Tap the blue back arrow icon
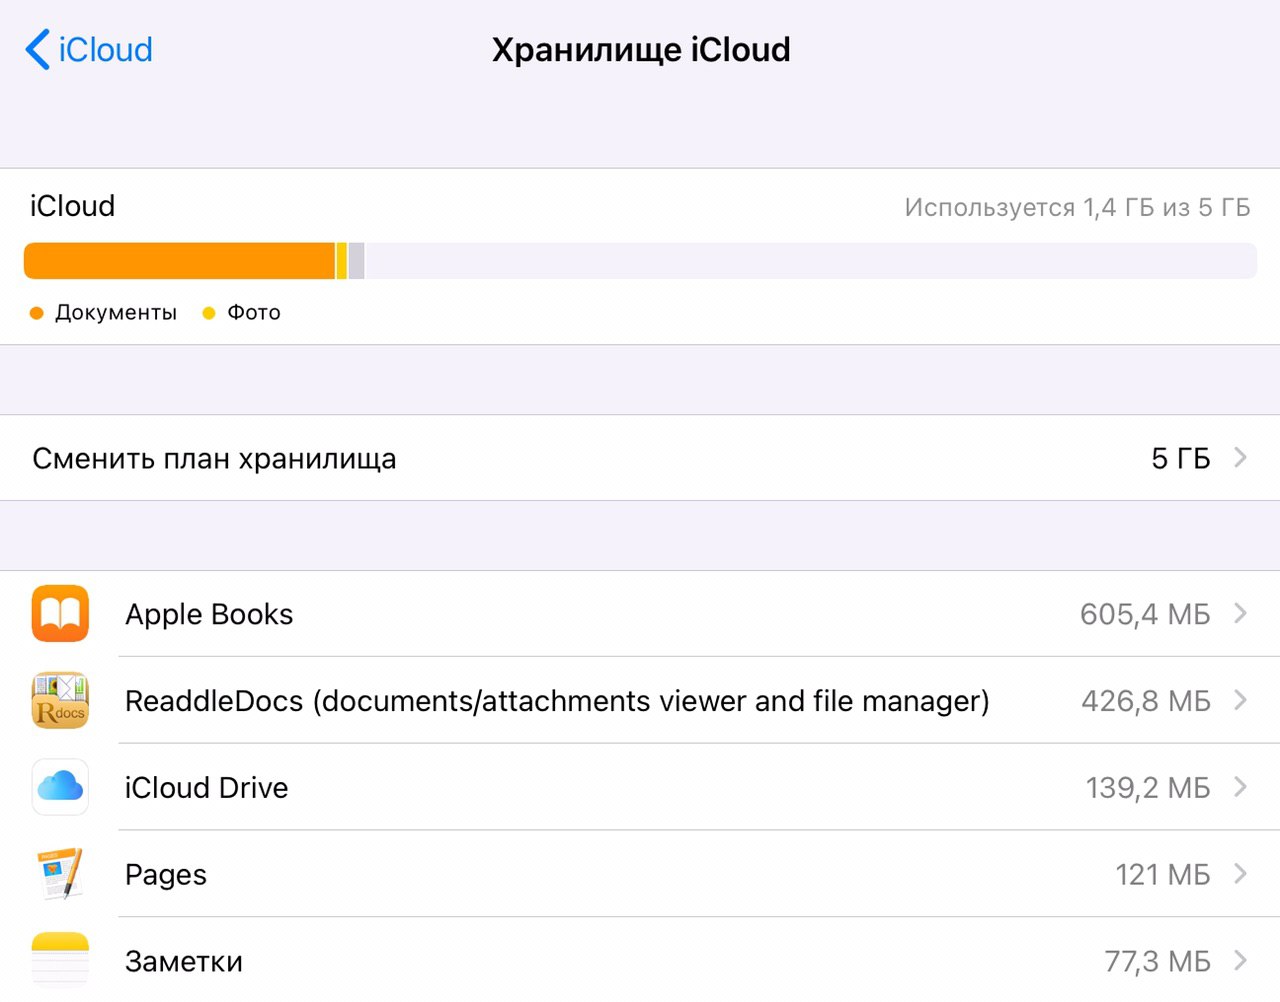This screenshot has width=1280, height=1002. pos(37,49)
